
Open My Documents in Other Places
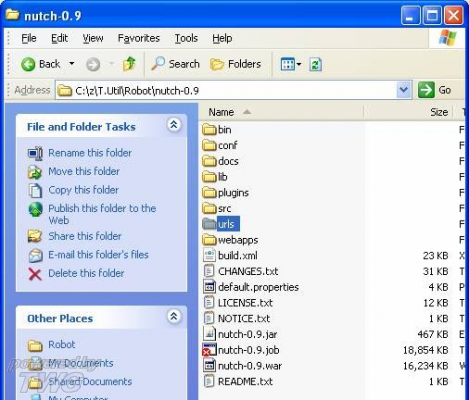(x=81, y=363)
